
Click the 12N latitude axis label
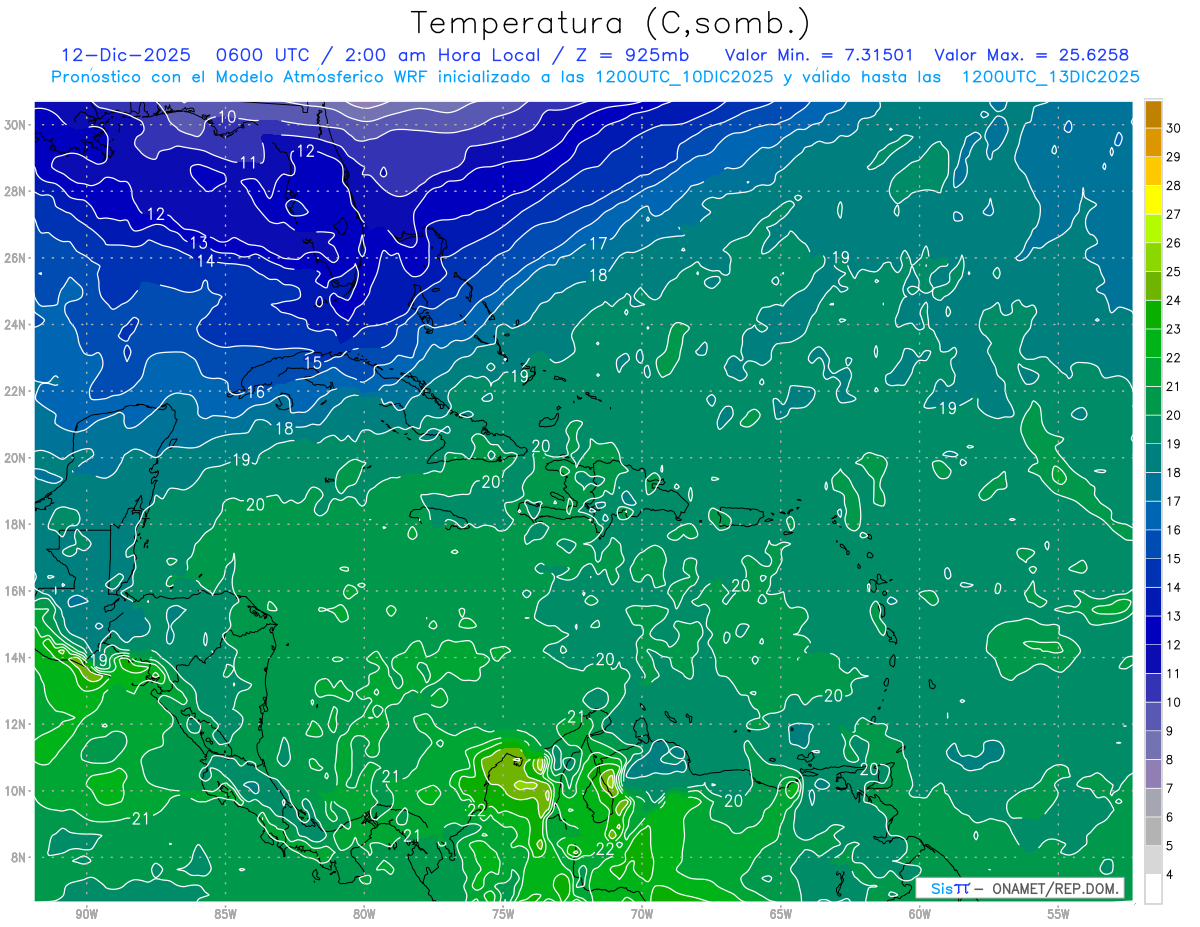[16, 724]
